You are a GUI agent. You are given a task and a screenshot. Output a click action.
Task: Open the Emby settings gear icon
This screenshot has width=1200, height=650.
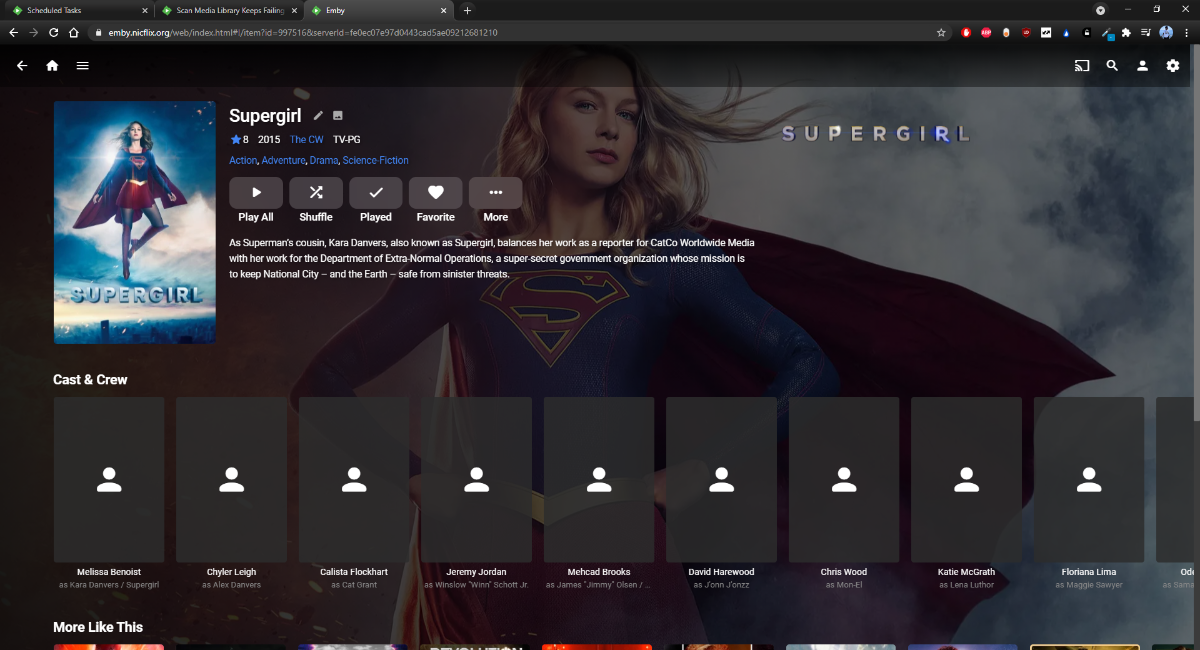click(1173, 66)
